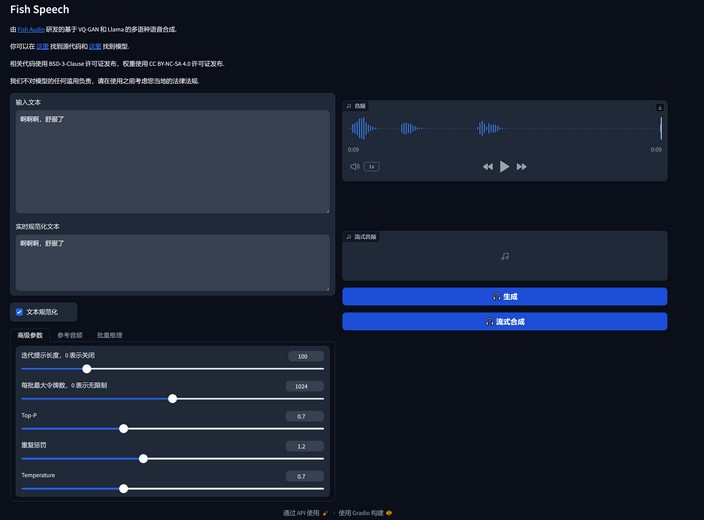The image size is (704, 520).
Task: Click the Fish Speech page title
Action: click(40, 9)
